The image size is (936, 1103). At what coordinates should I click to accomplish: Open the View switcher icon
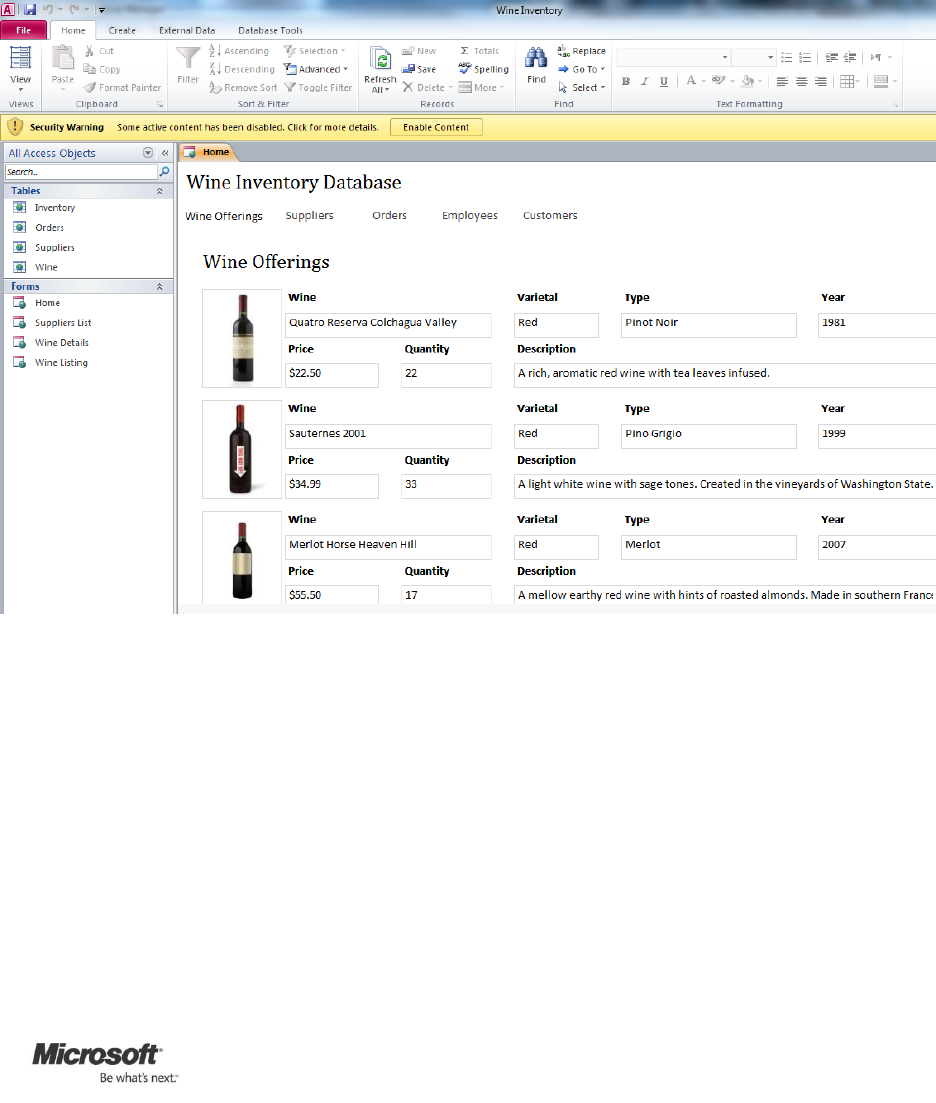(x=20, y=60)
